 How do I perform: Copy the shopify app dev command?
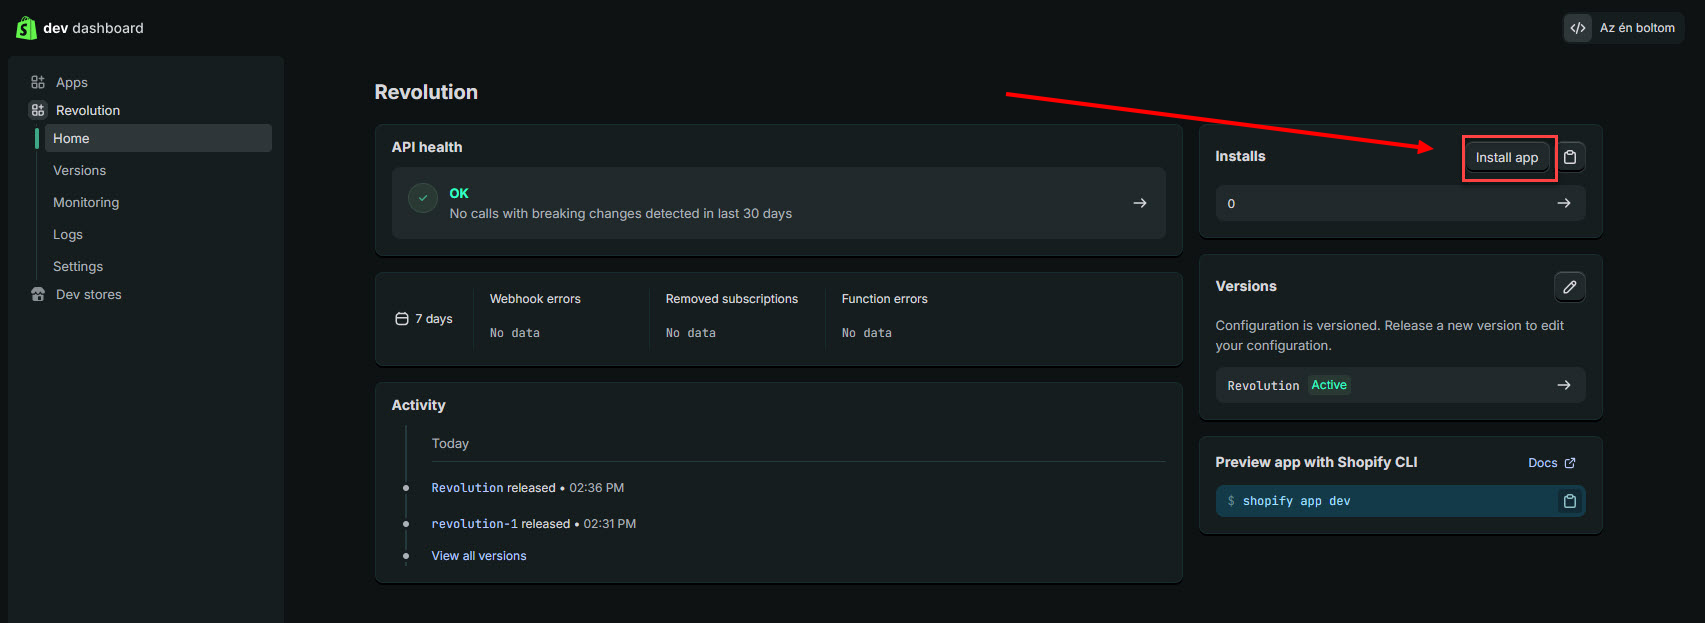click(1570, 501)
